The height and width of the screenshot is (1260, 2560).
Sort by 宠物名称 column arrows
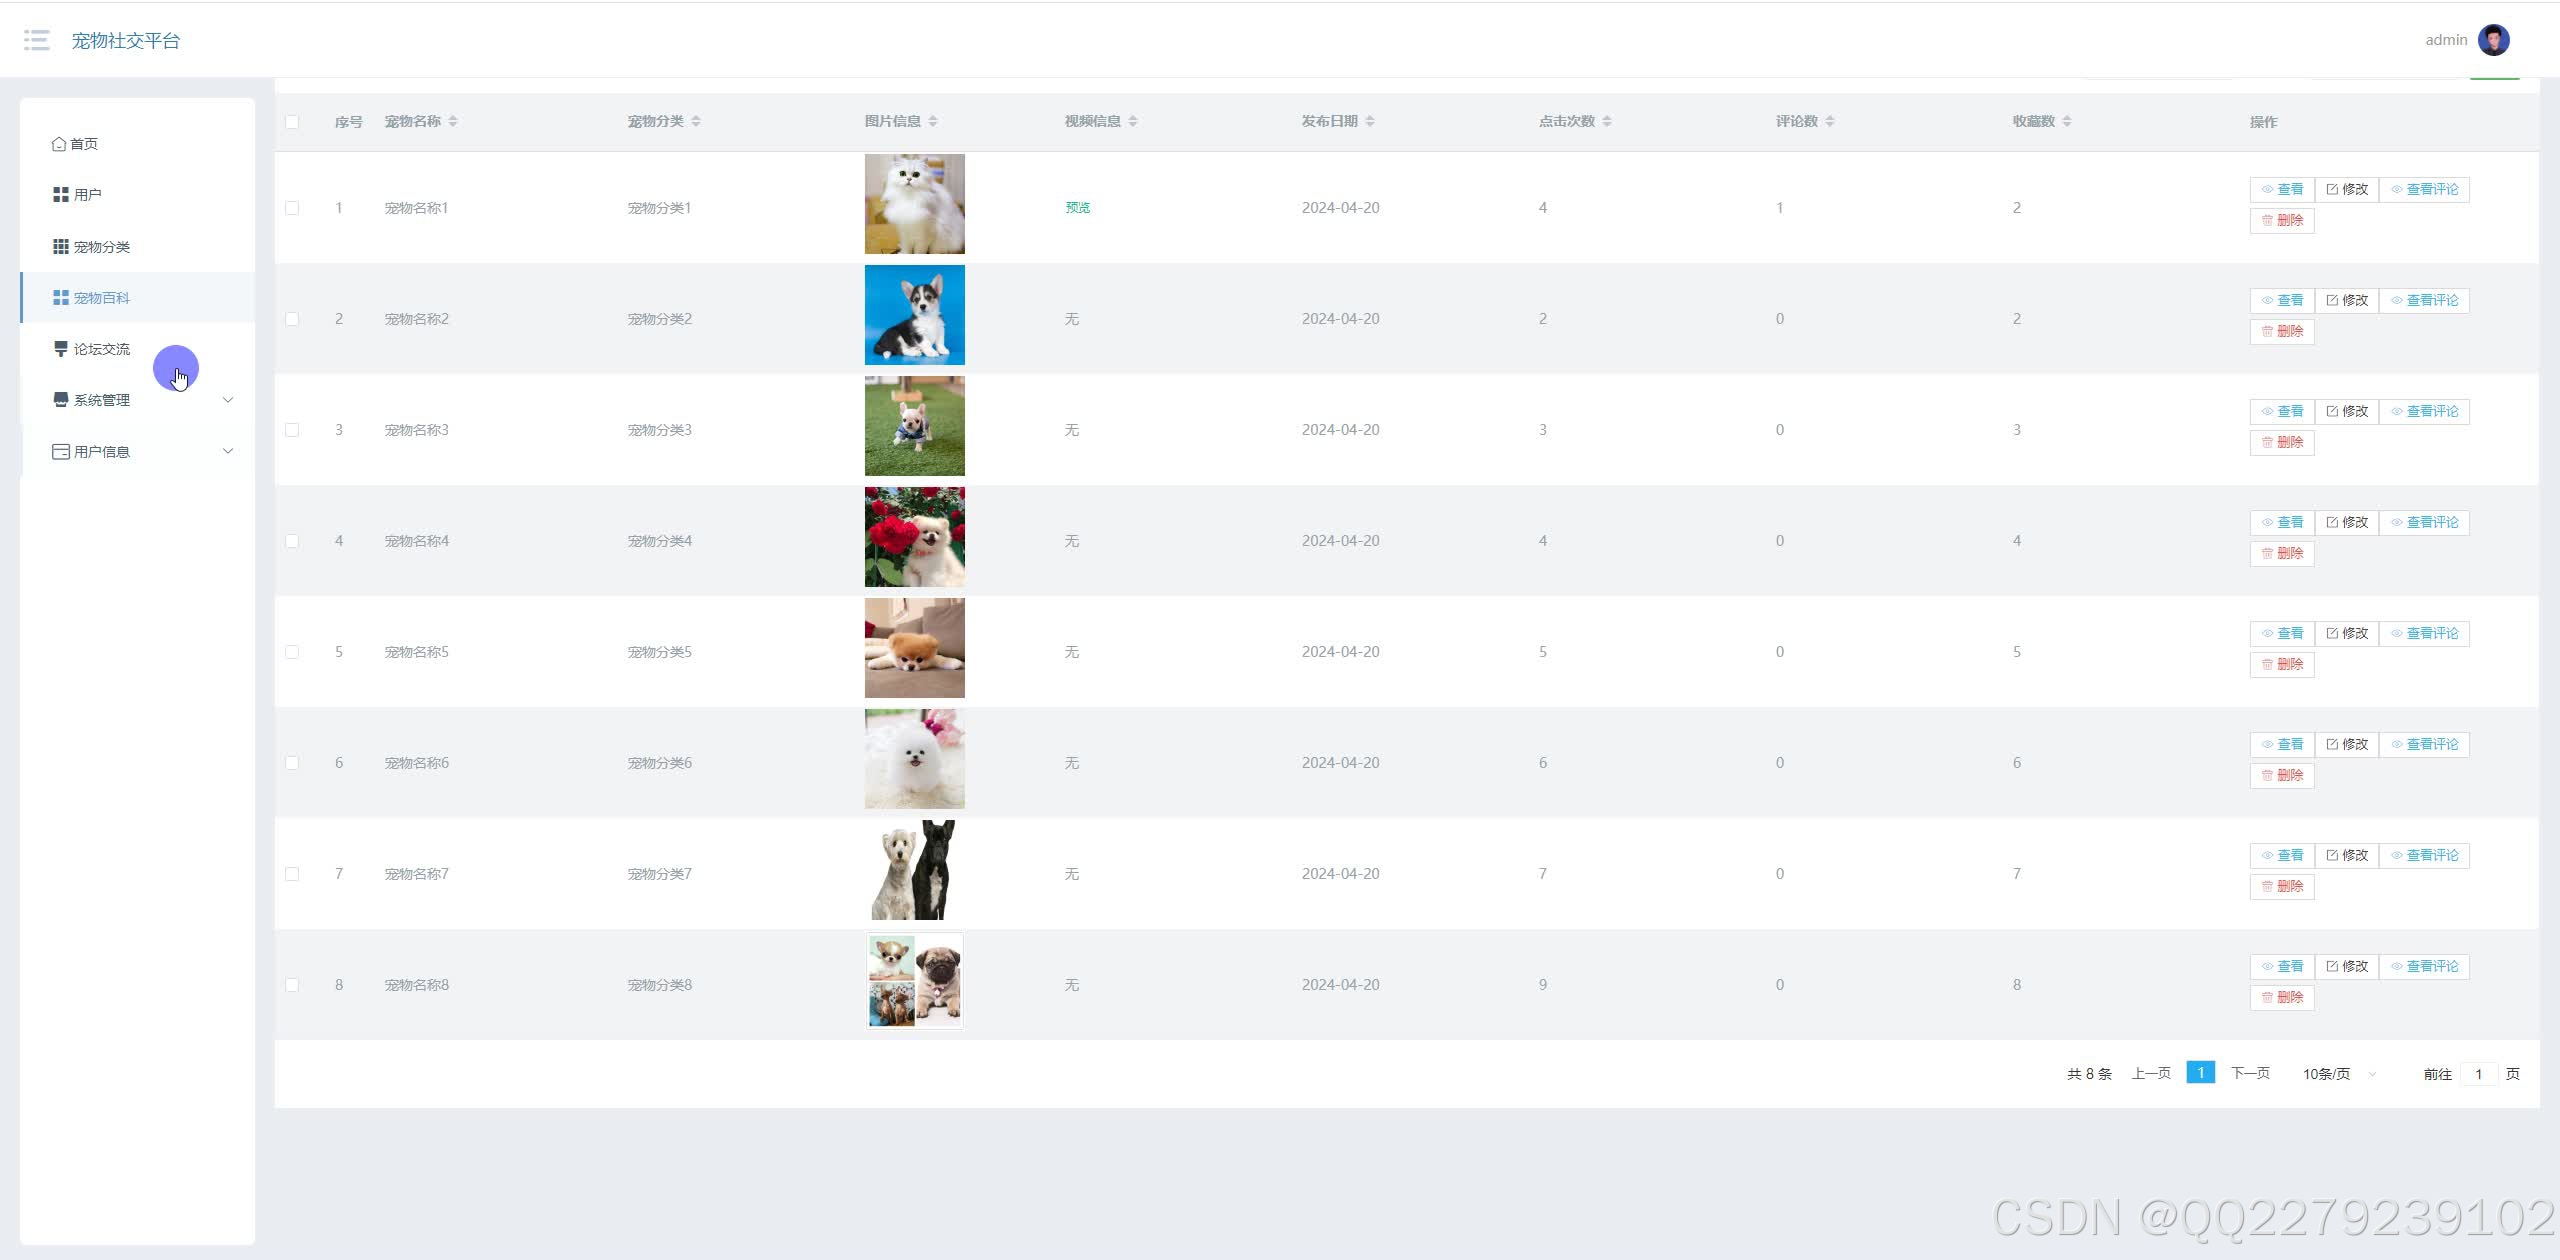point(453,121)
